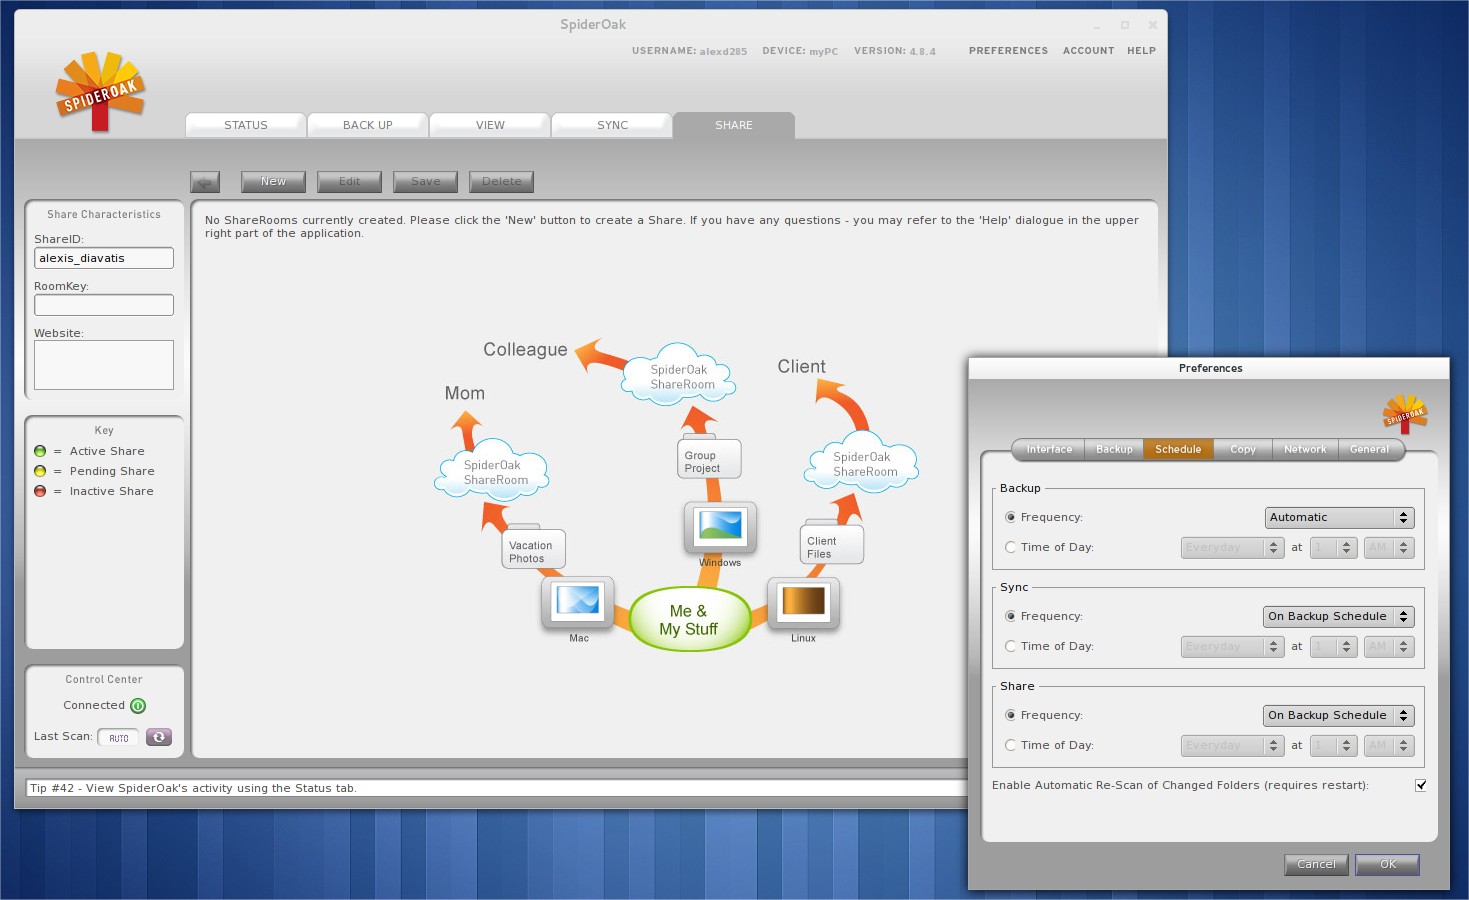Image resolution: width=1469 pixels, height=900 pixels.
Task: Click the green Active Share indicator
Action: (40, 451)
